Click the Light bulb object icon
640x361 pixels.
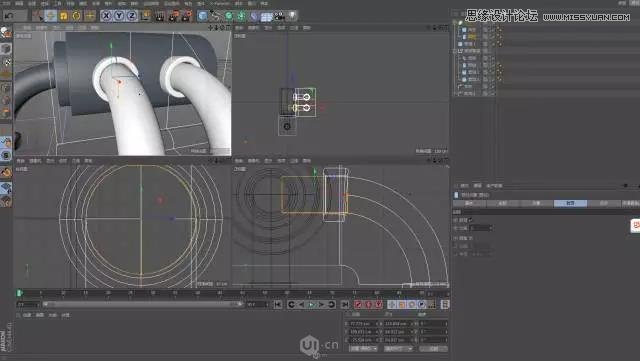click(292, 16)
